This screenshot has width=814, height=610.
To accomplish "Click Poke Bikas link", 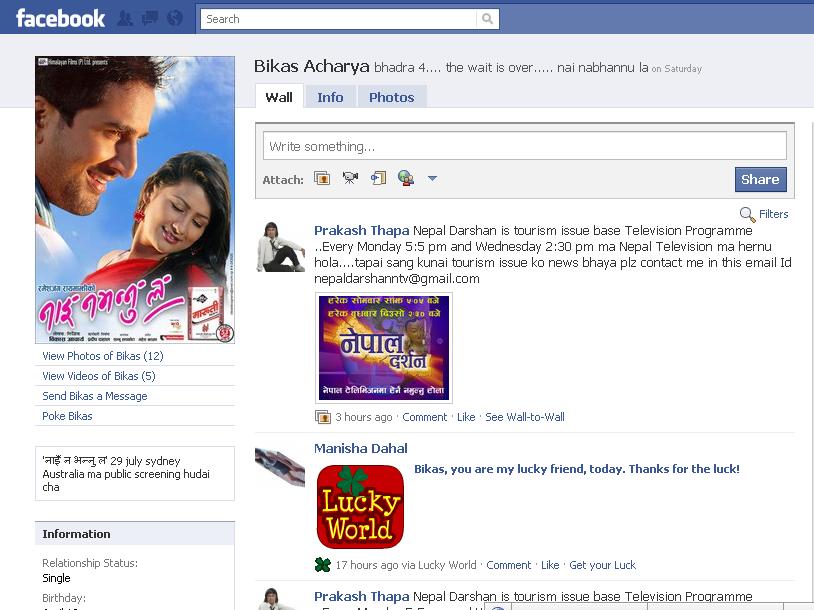I will (x=67, y=416).
